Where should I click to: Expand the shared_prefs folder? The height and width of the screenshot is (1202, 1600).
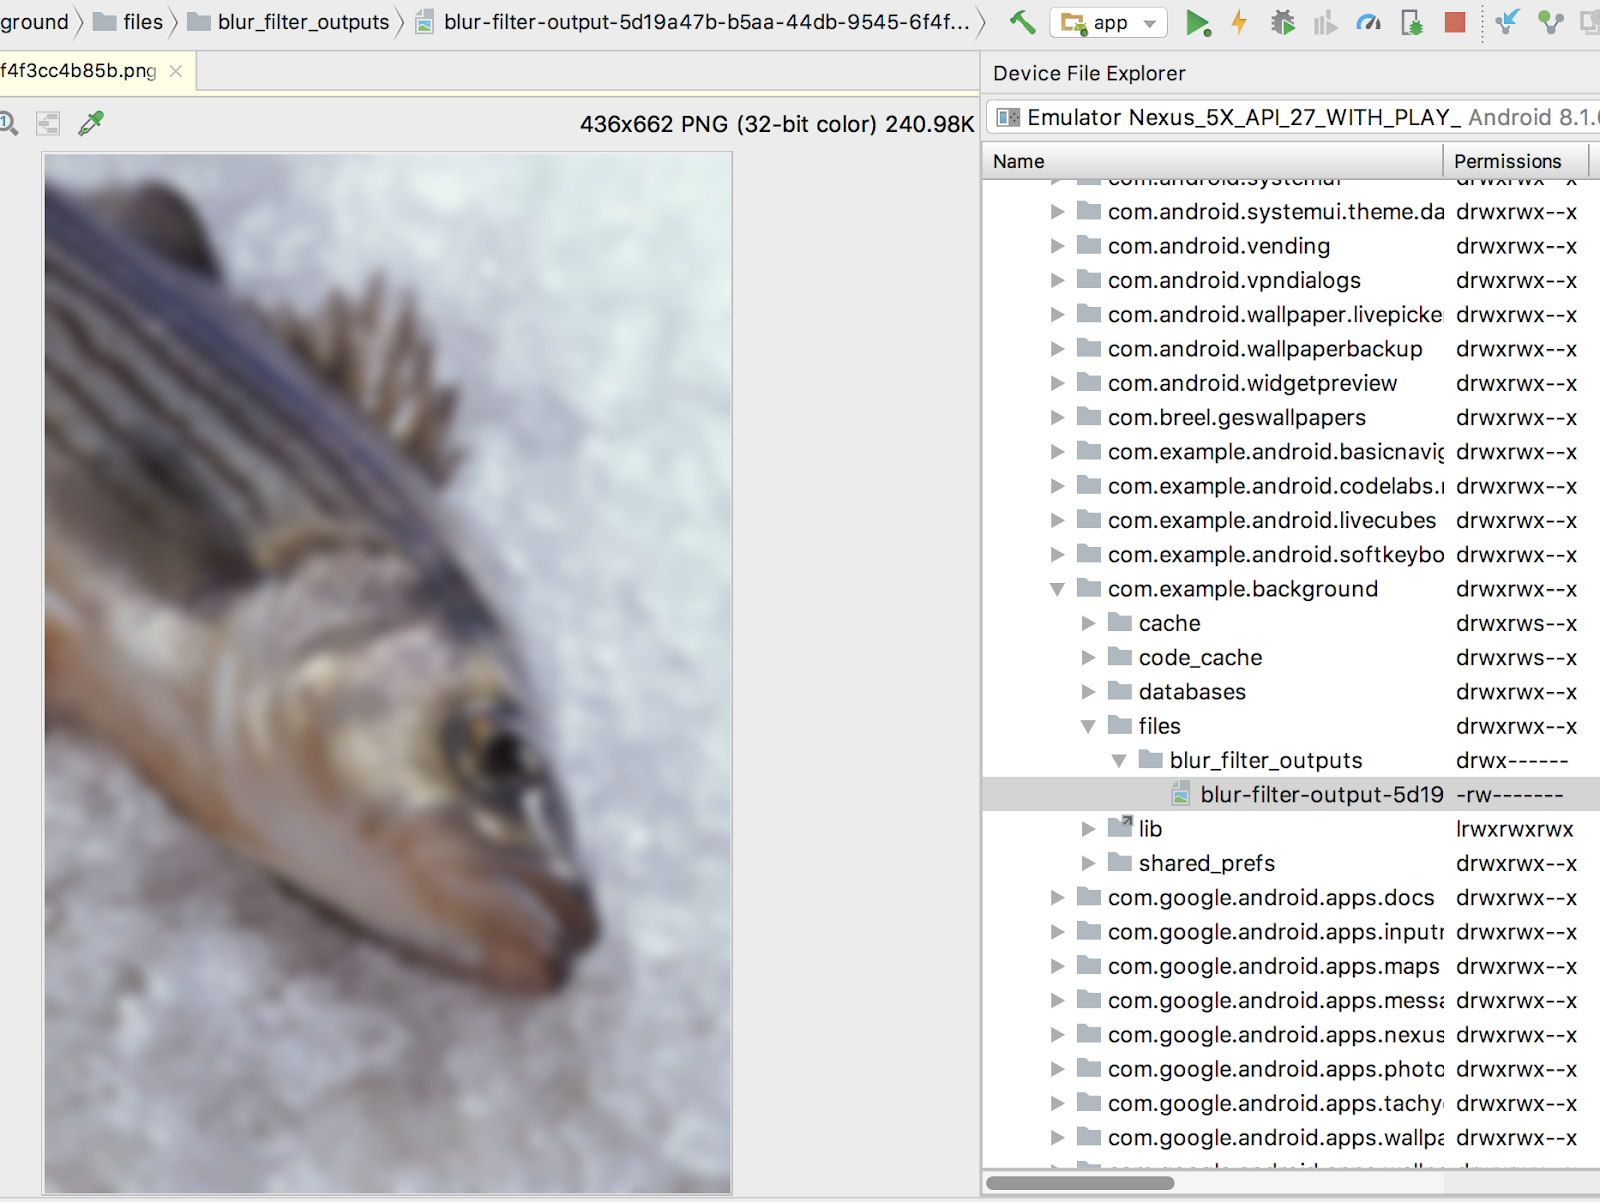[1089, 863]
